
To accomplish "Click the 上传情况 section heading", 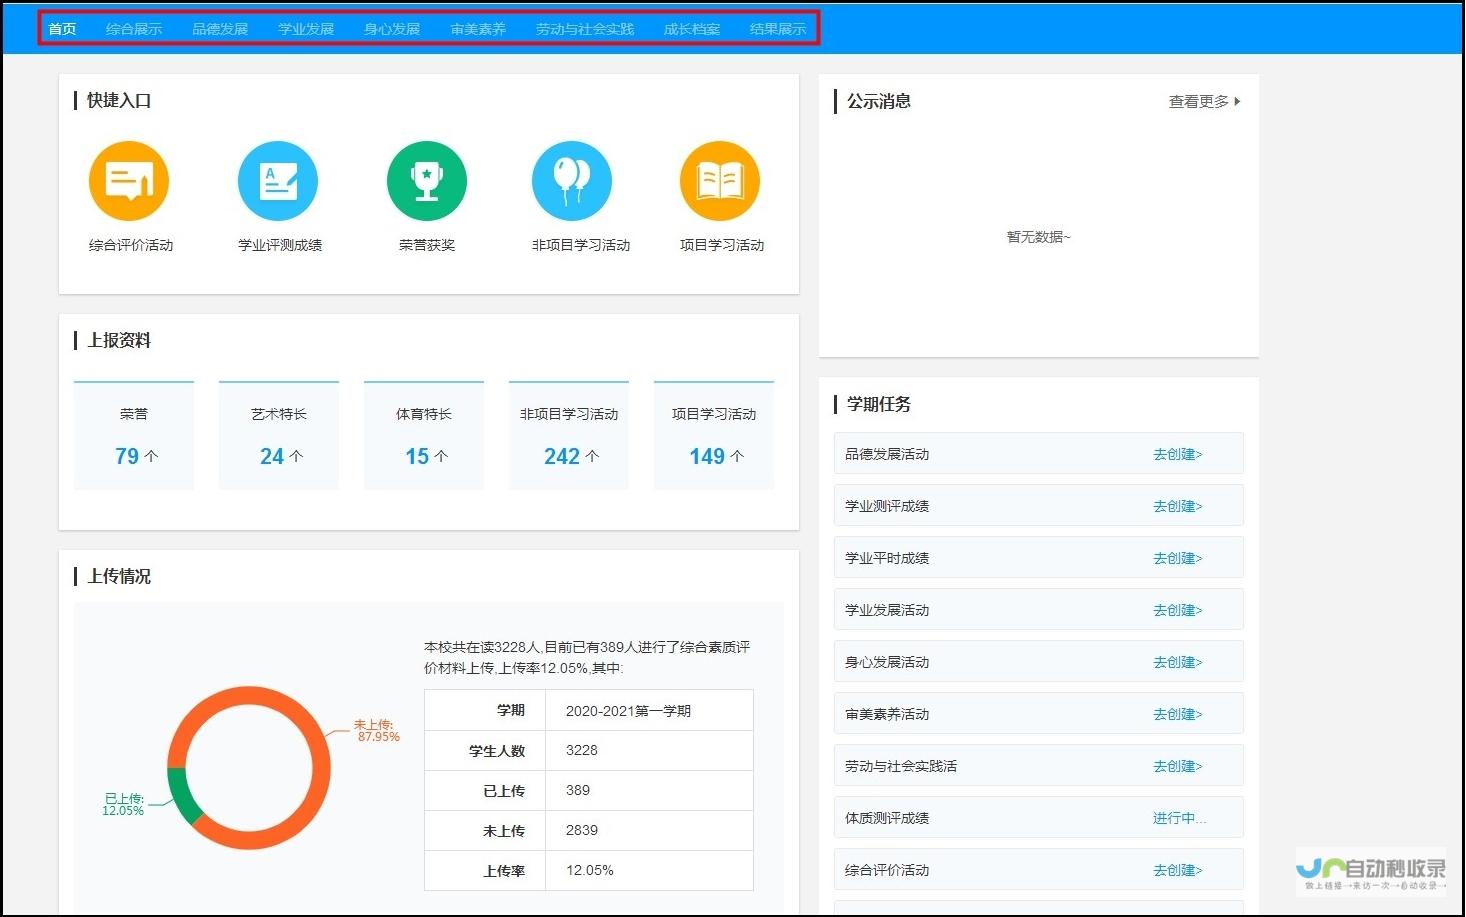I will (x=119, y=576).
